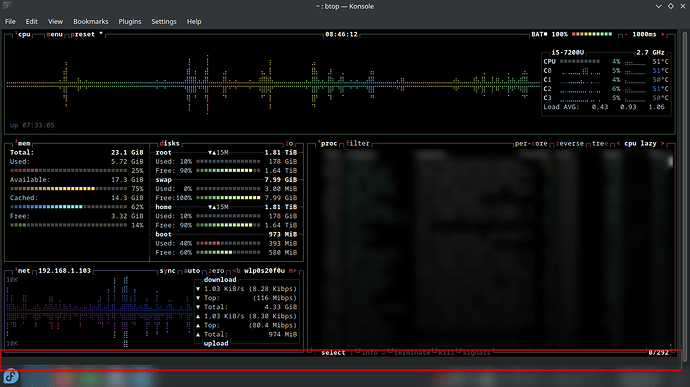Toggle network sync scaling
This screenshot has width=690, height=387.
pyautogui.click(x=167, y=270)
